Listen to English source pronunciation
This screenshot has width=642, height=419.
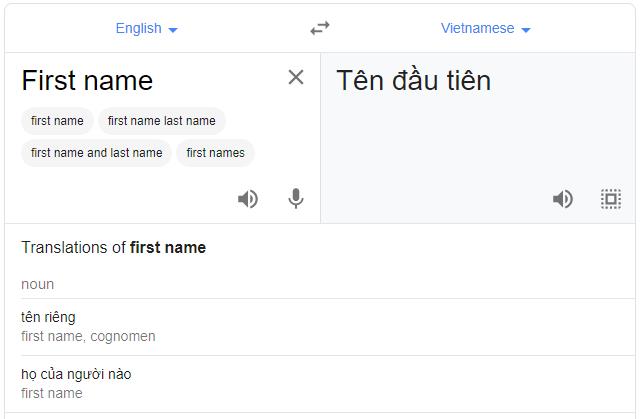point(248,199)
